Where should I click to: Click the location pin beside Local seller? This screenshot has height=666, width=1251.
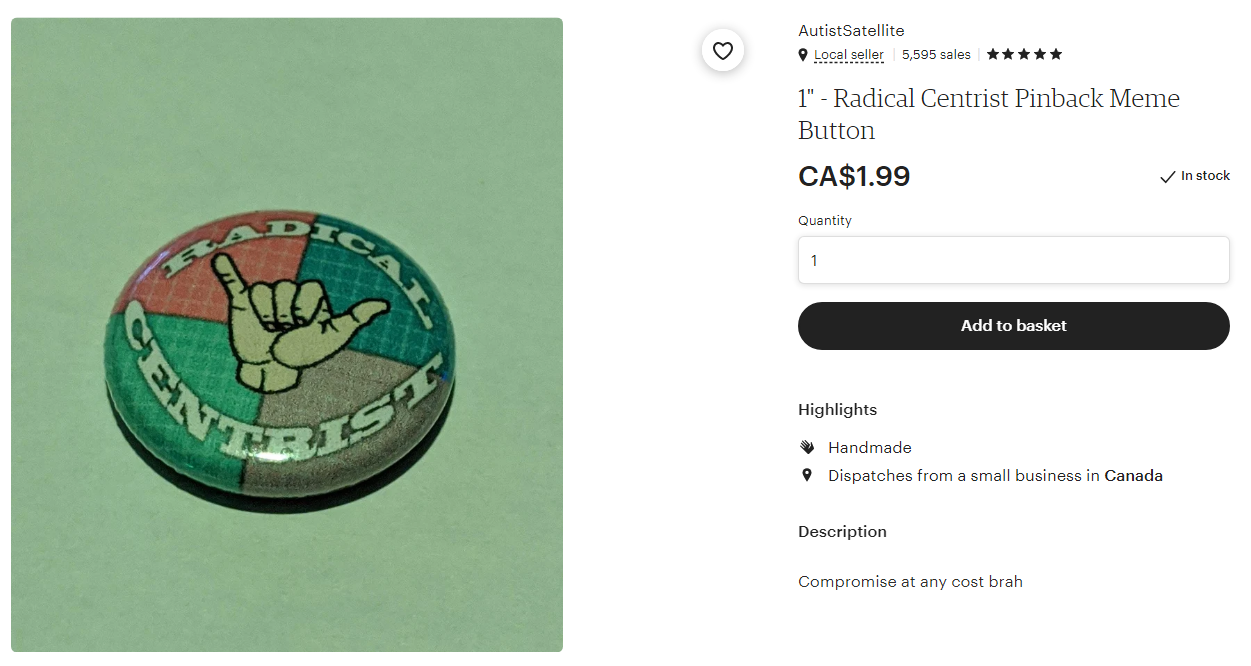coord(803,55)
